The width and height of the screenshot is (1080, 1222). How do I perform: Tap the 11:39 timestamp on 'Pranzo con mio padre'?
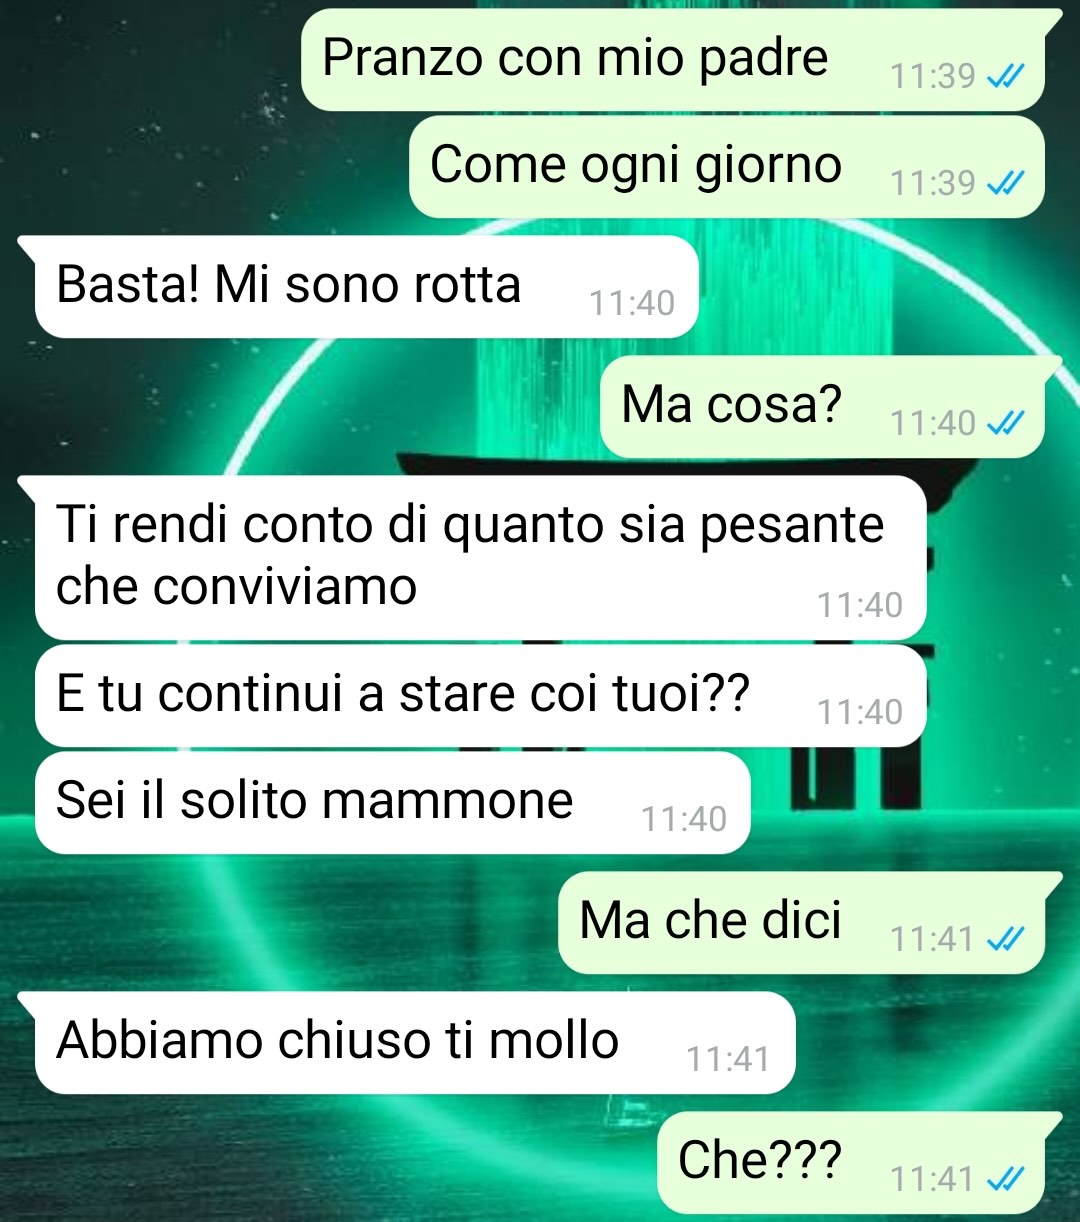click(933, 76)
